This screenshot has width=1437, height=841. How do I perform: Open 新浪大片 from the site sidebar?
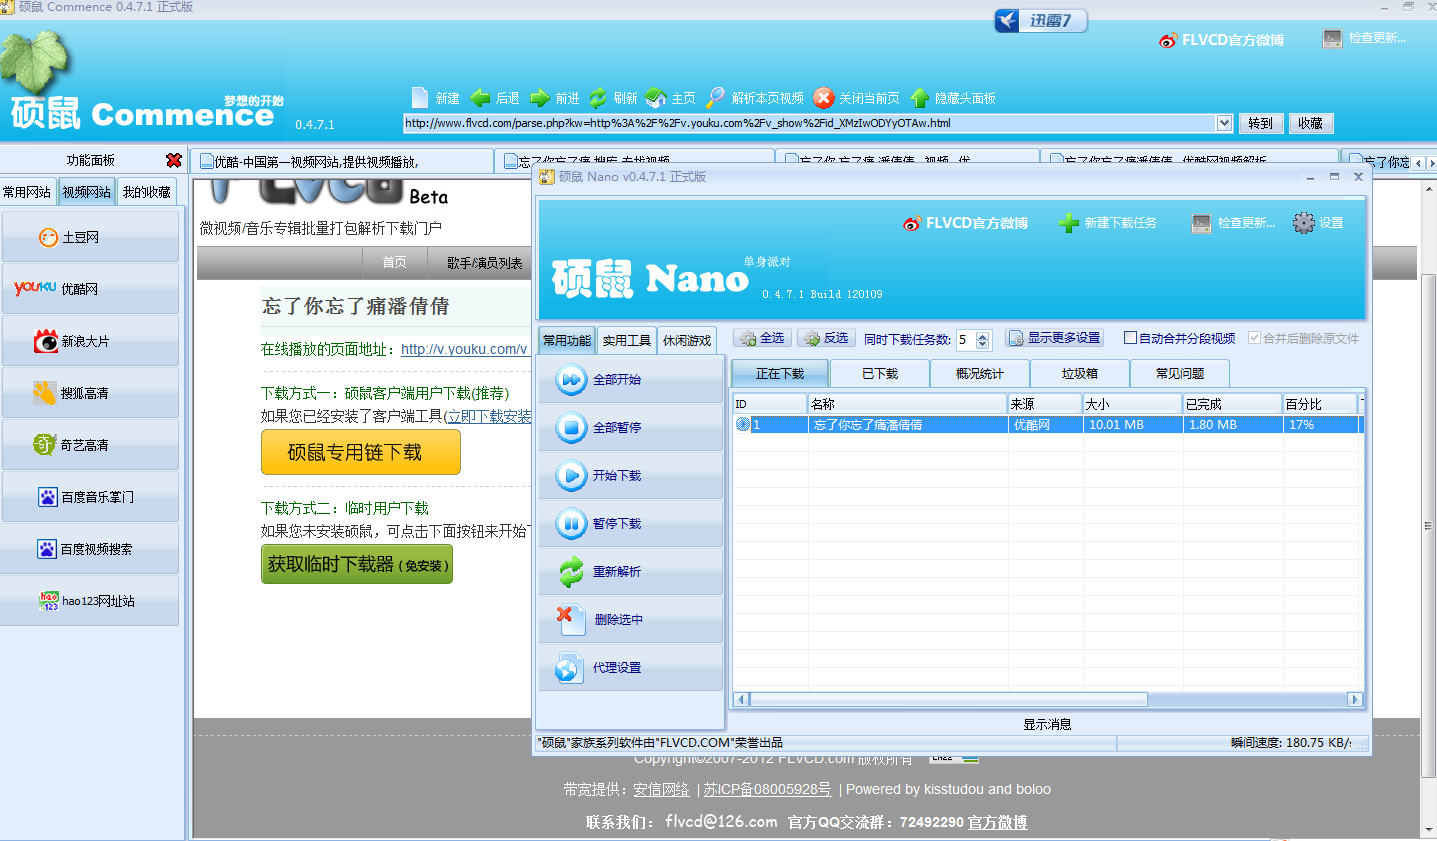90,341
